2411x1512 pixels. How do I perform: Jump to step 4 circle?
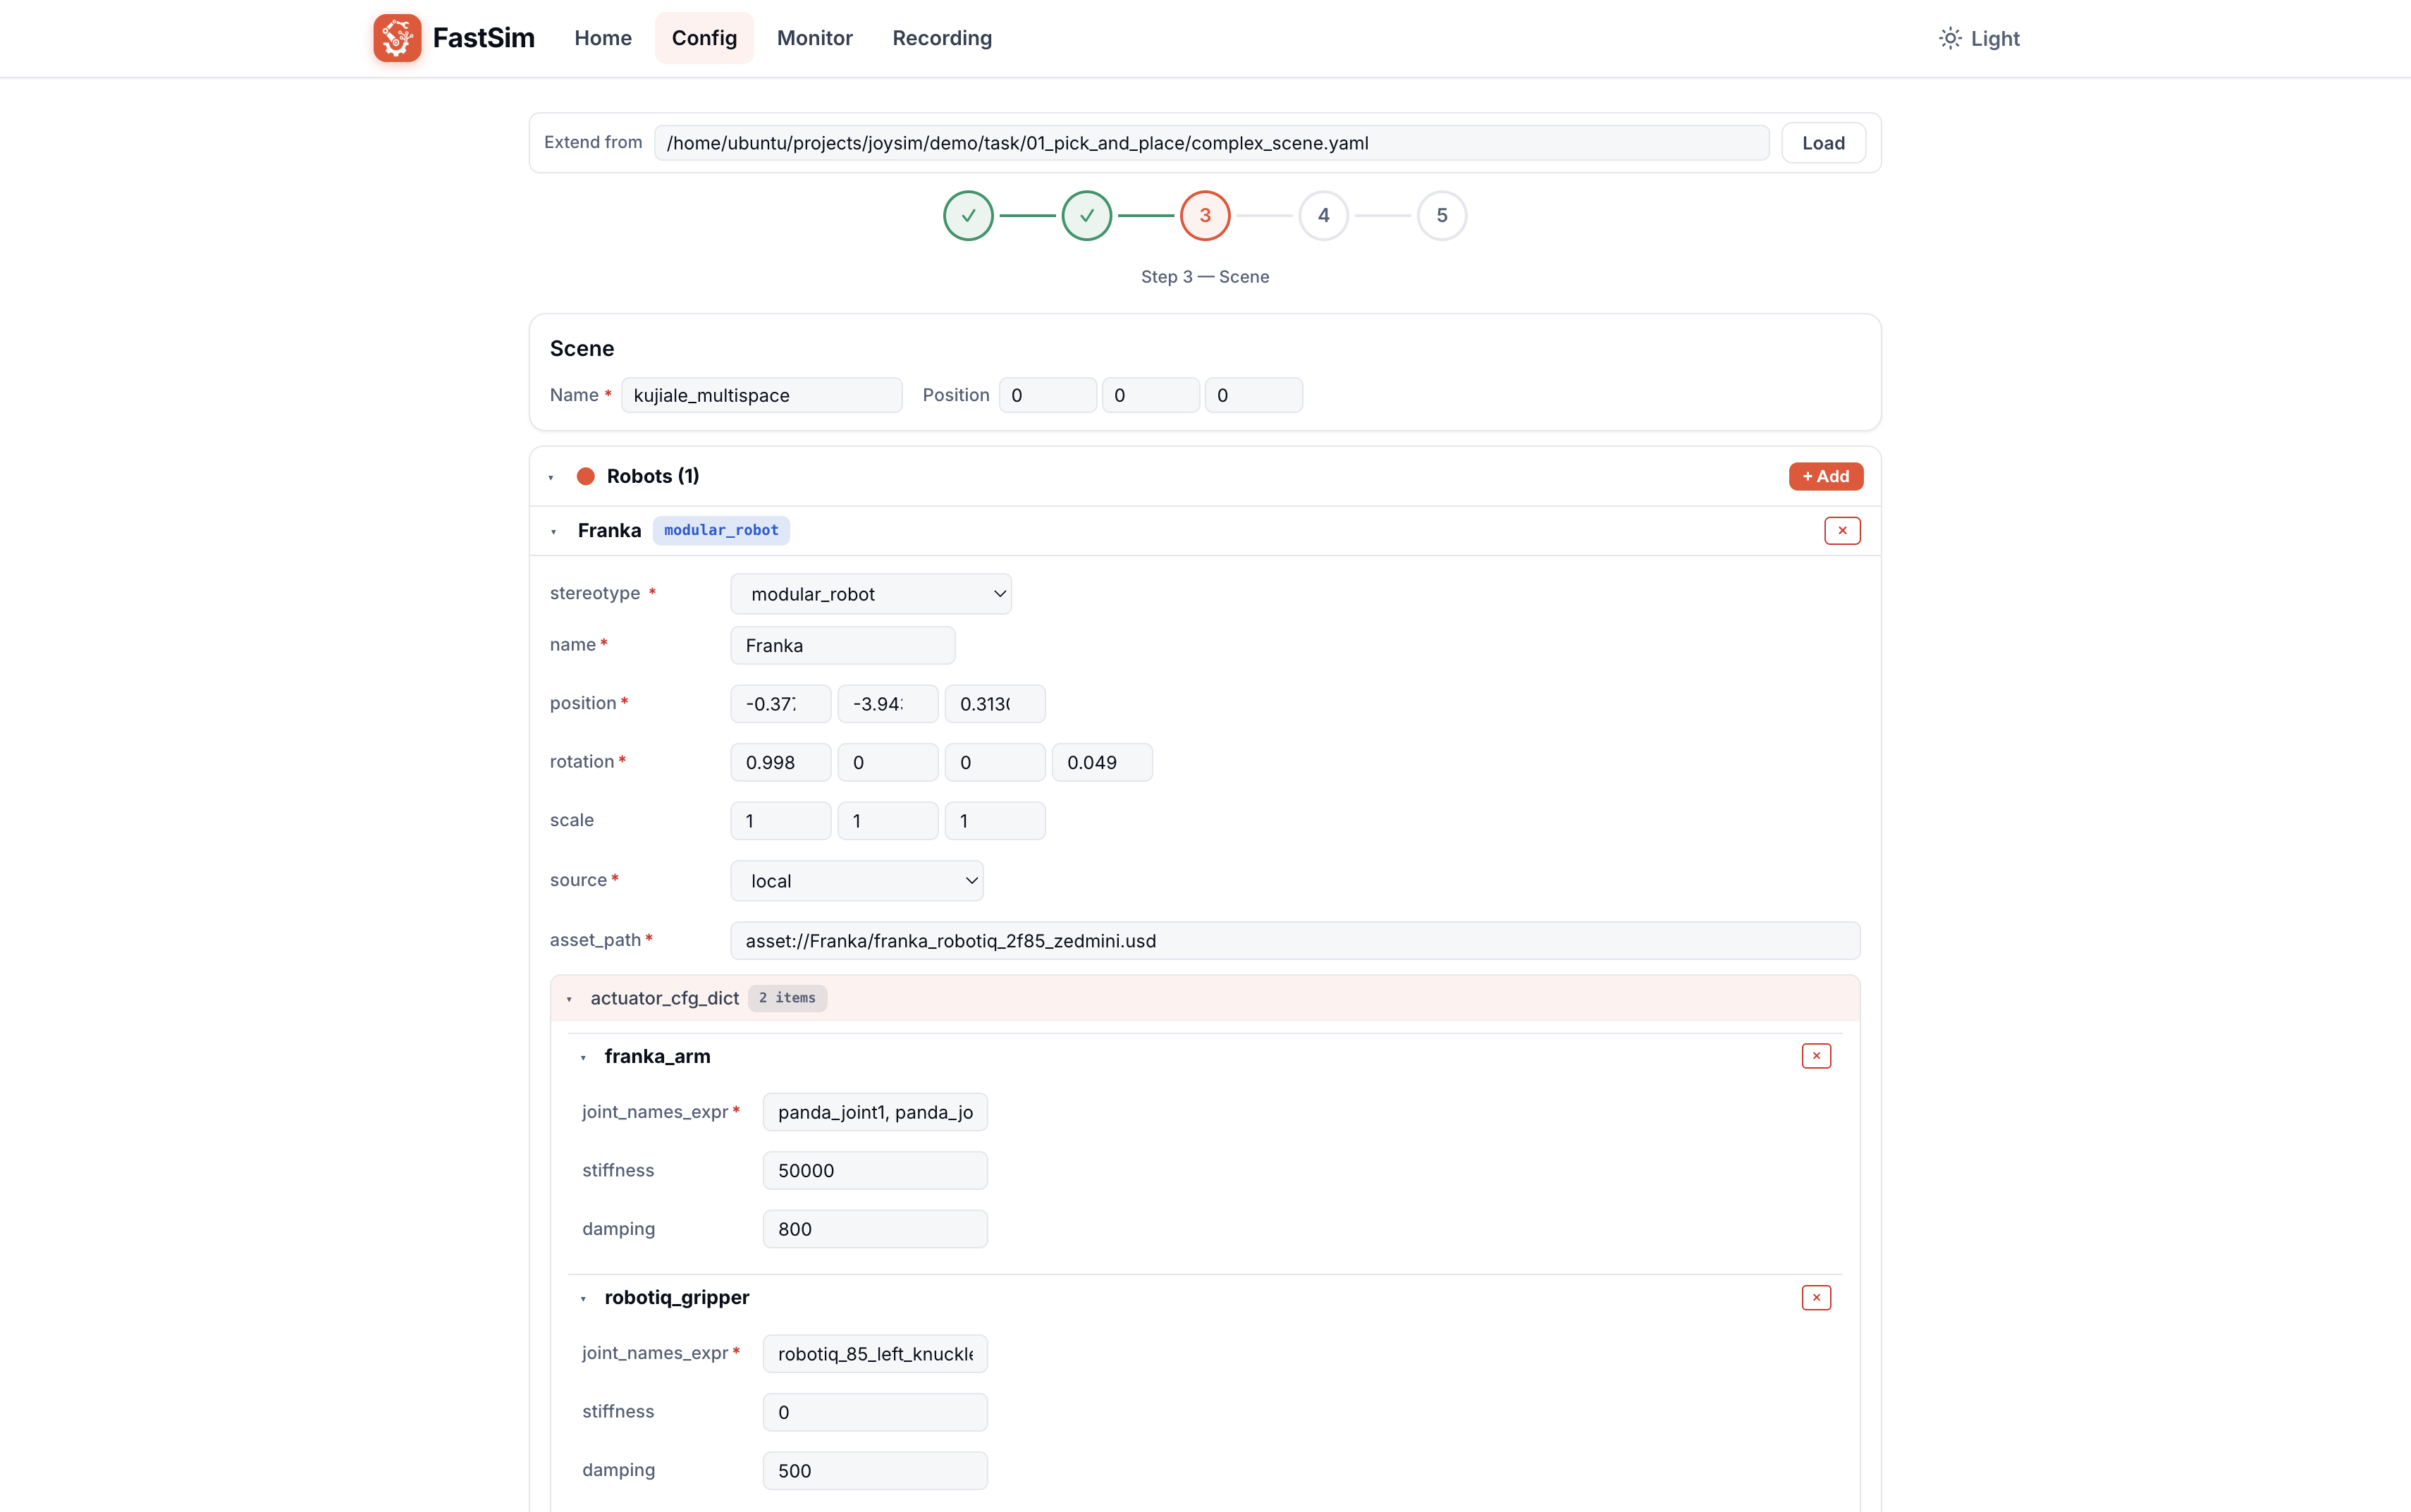(x=1324, y=216)
